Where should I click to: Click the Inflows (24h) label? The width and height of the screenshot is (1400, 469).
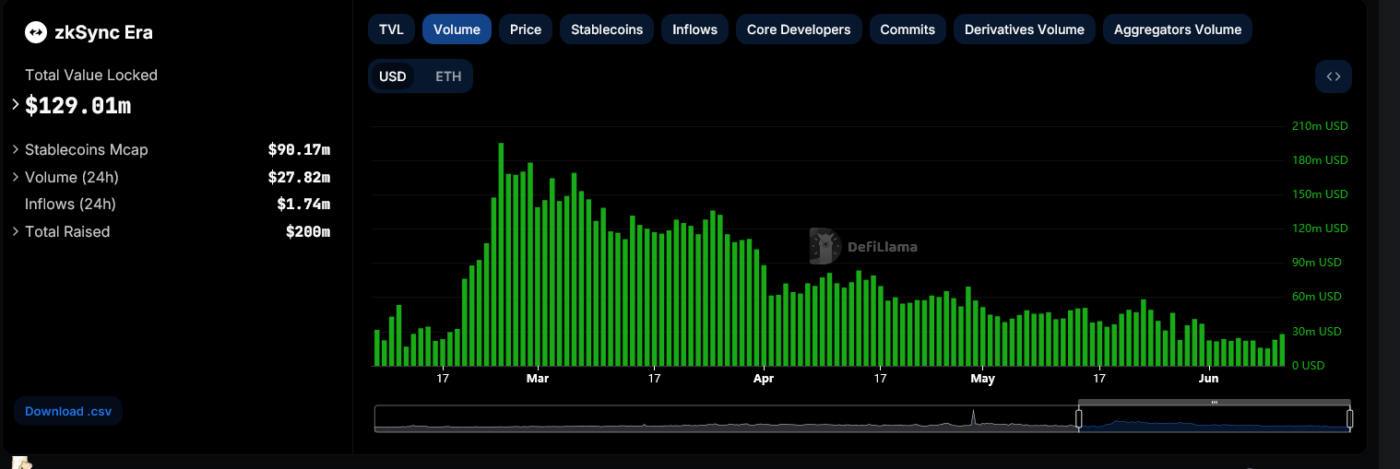pos(70,204)
